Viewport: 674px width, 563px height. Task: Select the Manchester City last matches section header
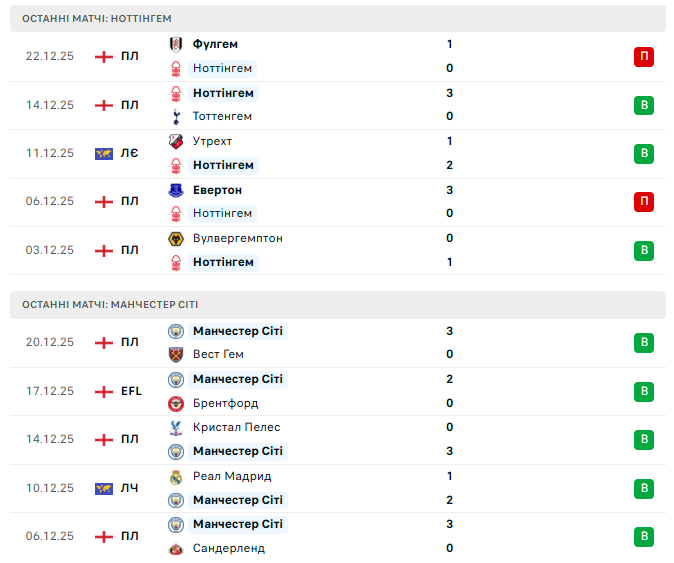[x=337, y=304]
